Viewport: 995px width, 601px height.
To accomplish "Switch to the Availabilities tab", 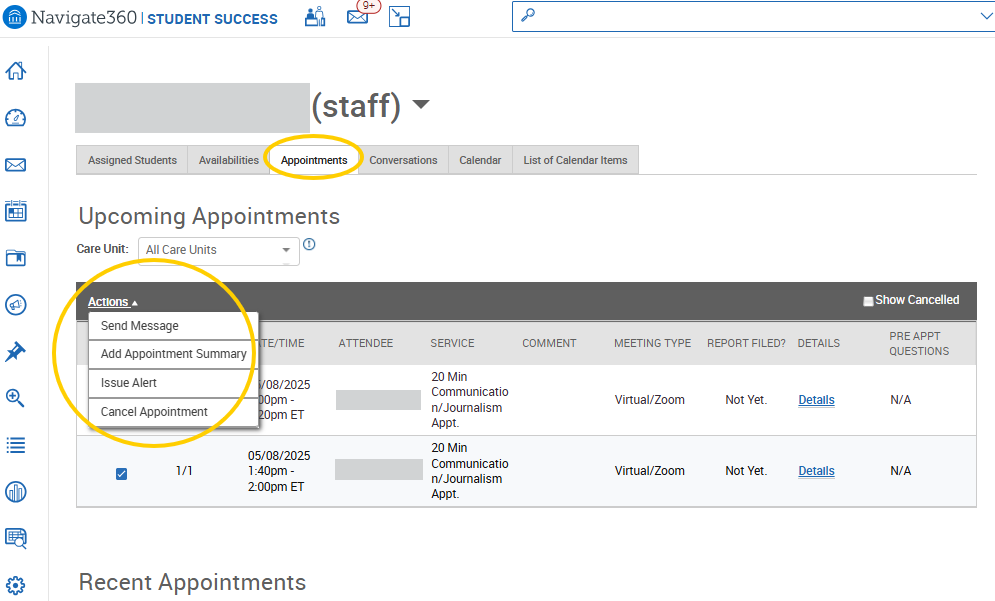I will [228, 160].
